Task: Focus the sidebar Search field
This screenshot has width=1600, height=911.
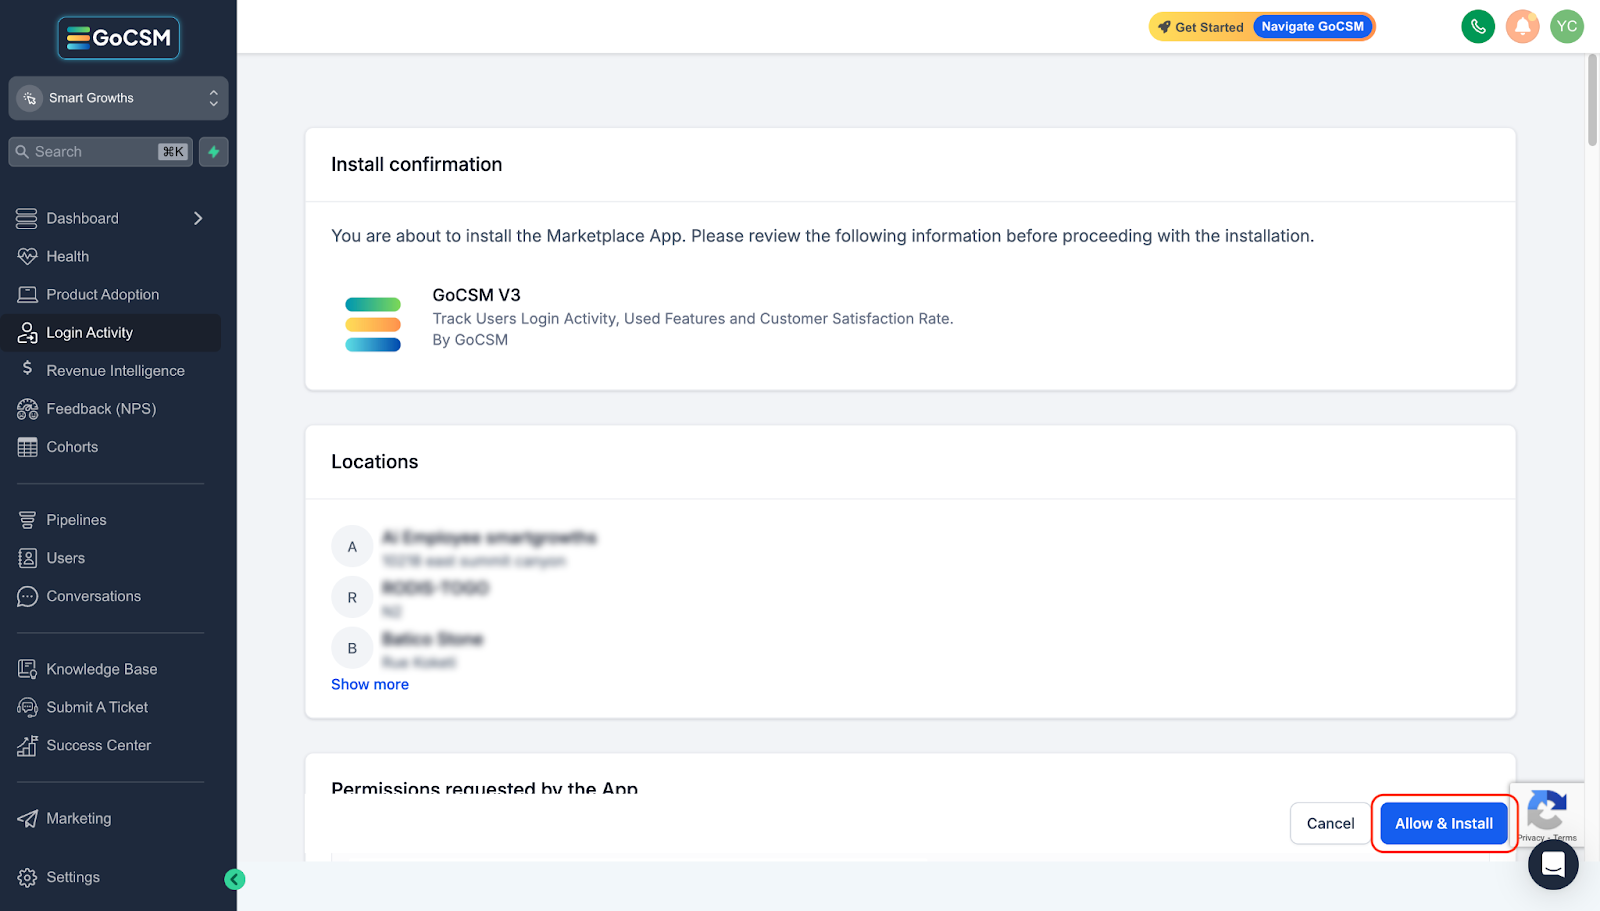Action: click(x=100, y=152)
